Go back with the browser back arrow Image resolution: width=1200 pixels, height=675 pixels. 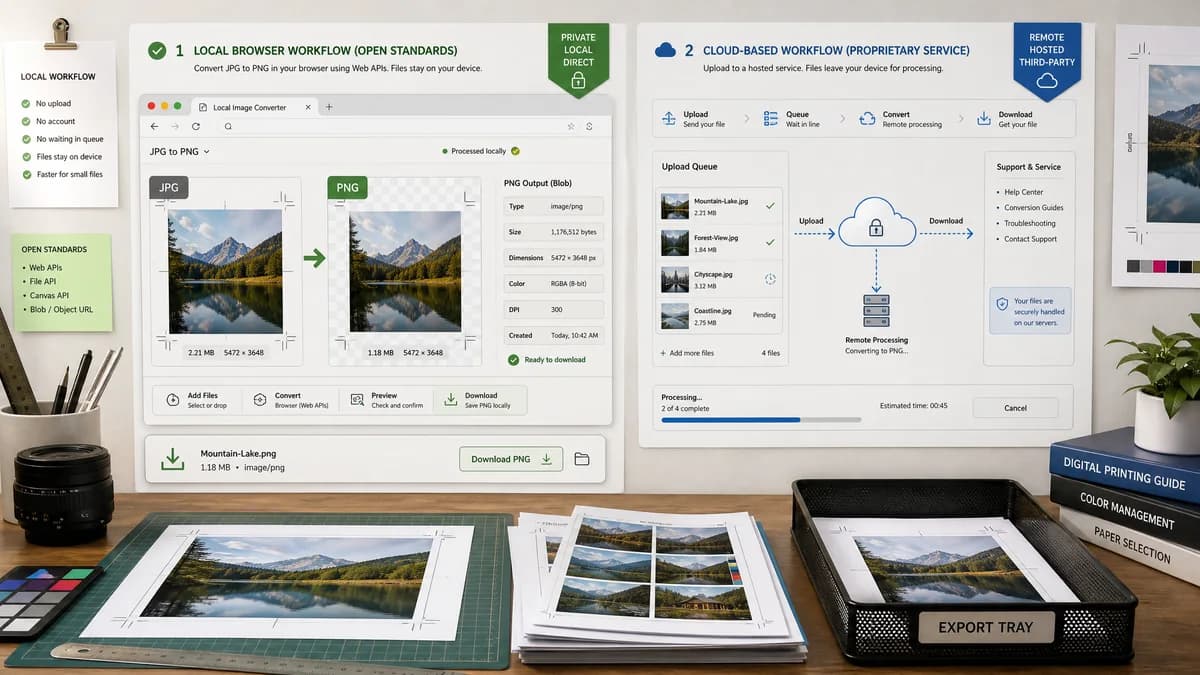(x=154, y=127)
